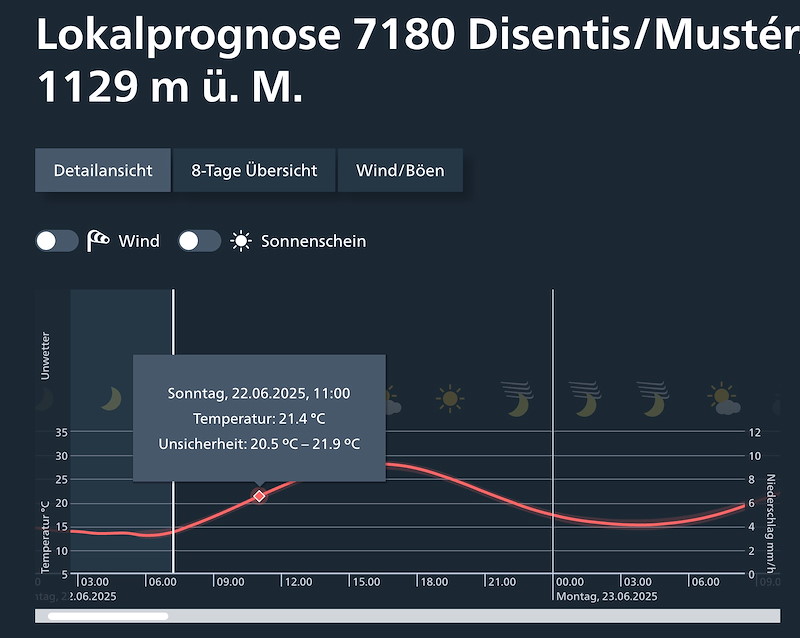Image resolution: width=800 pixels, height=638 pixels.
Task: Enable the Sonnenschein switch
Action: 199,241
